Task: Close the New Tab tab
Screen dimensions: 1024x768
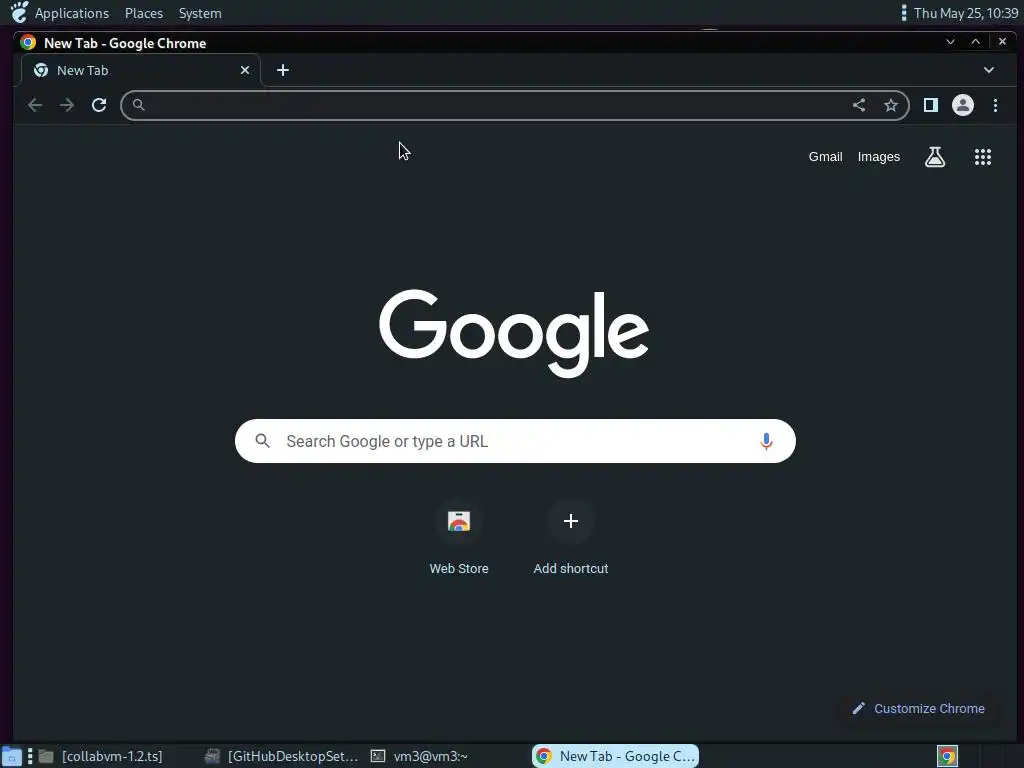Action: pyautogui.click(x=245, y=70)
